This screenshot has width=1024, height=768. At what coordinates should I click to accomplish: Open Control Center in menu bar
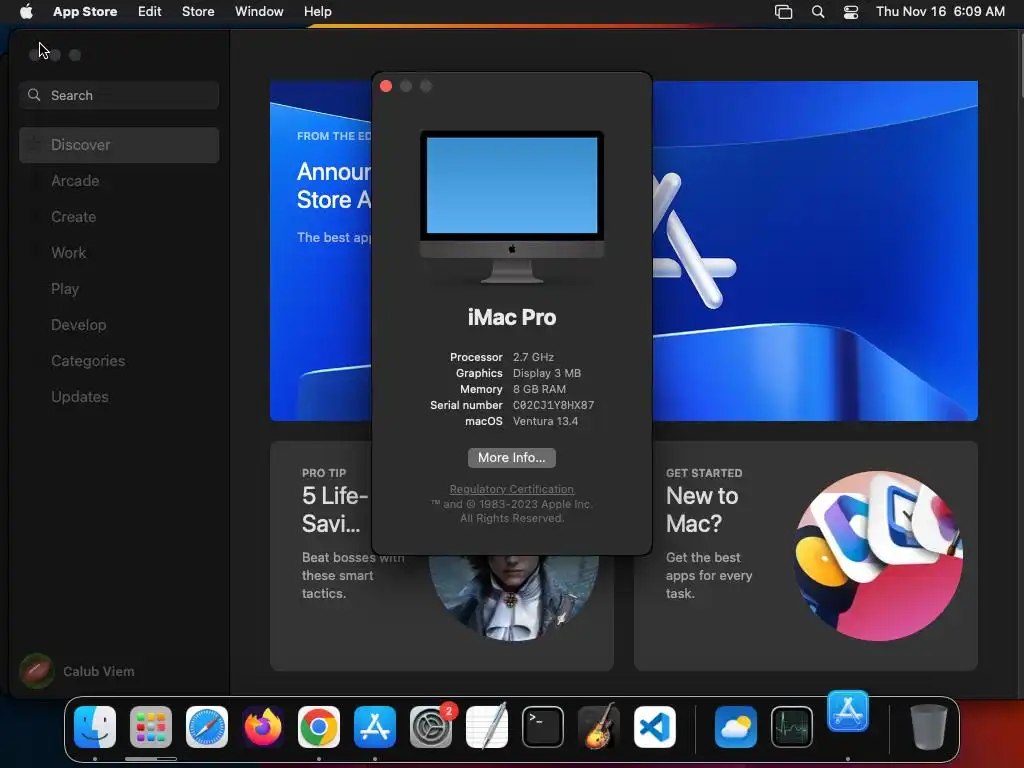tap(851, 12)
